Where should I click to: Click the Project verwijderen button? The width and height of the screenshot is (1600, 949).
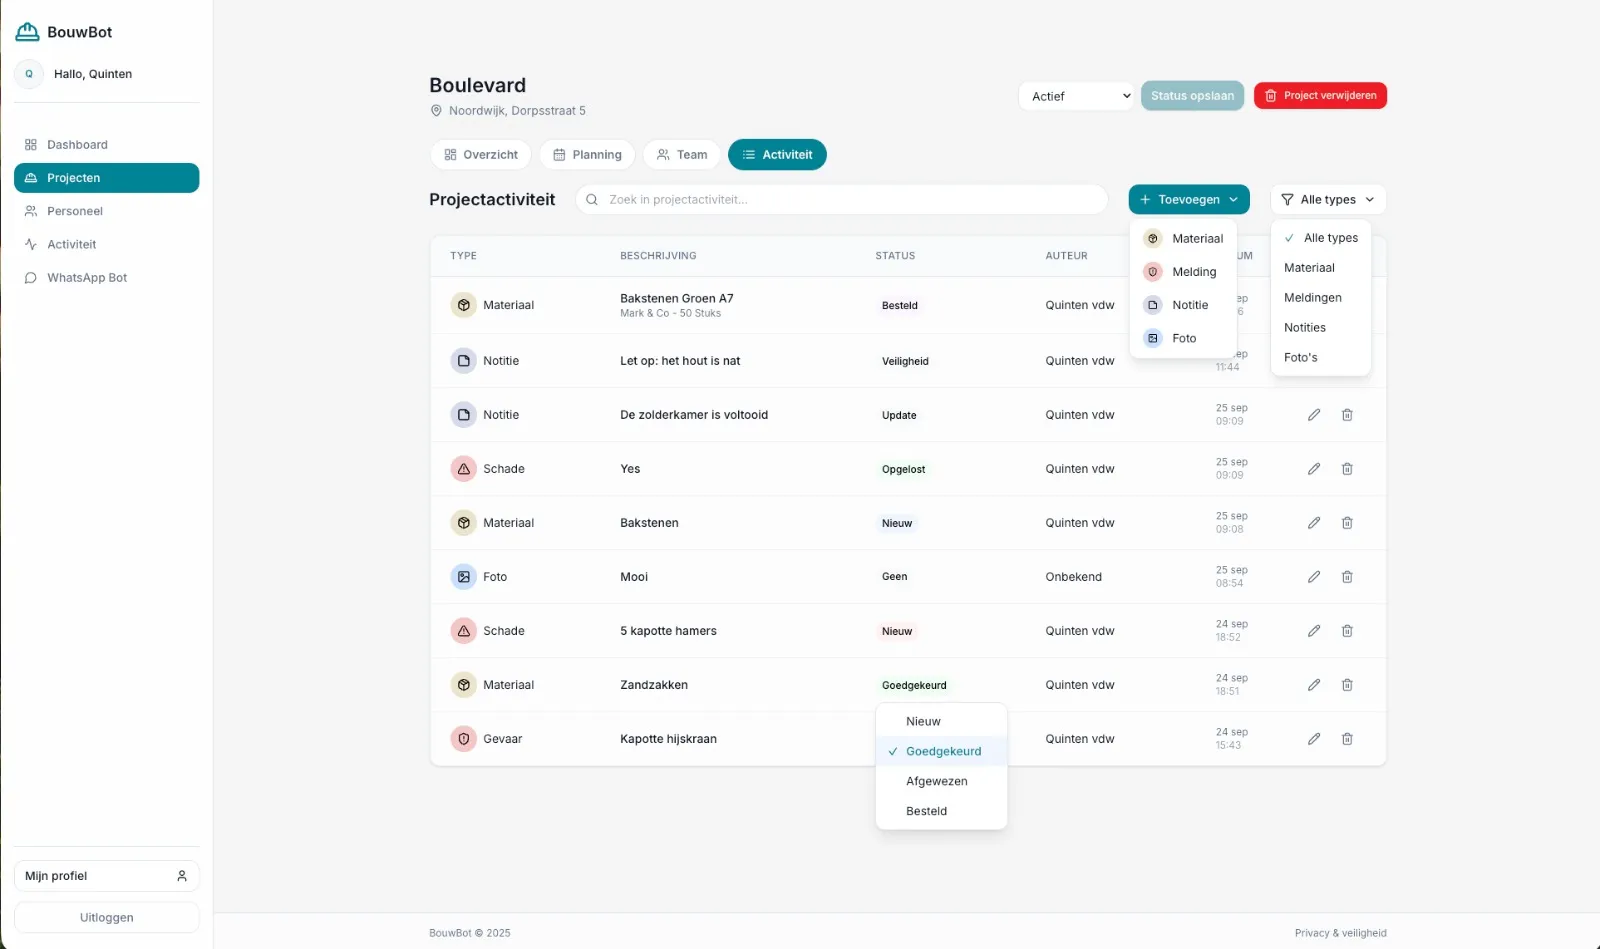click(1319, 96)
